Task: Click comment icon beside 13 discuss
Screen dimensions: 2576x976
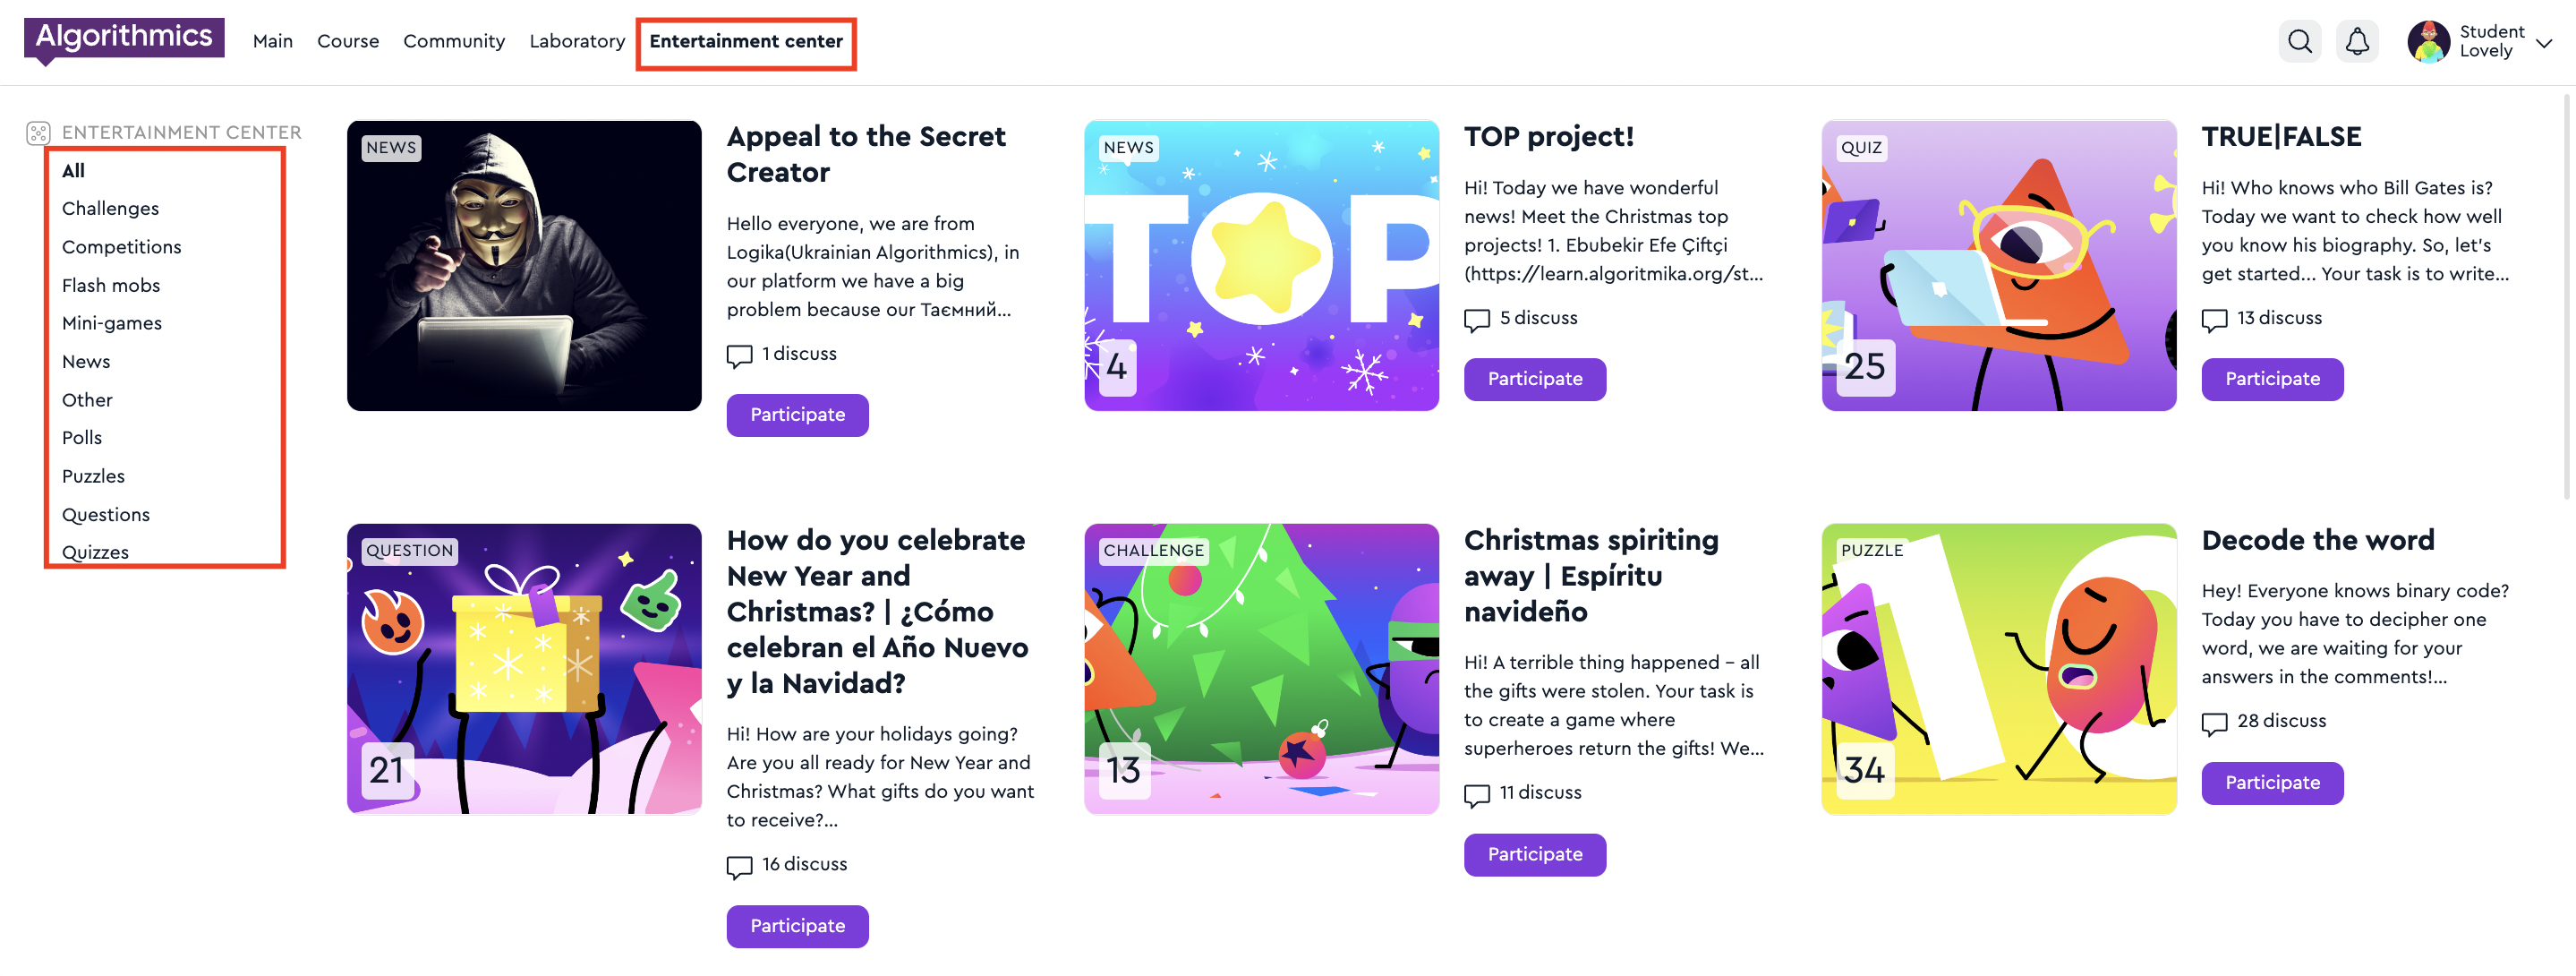Action: (x=2214, y=319)
